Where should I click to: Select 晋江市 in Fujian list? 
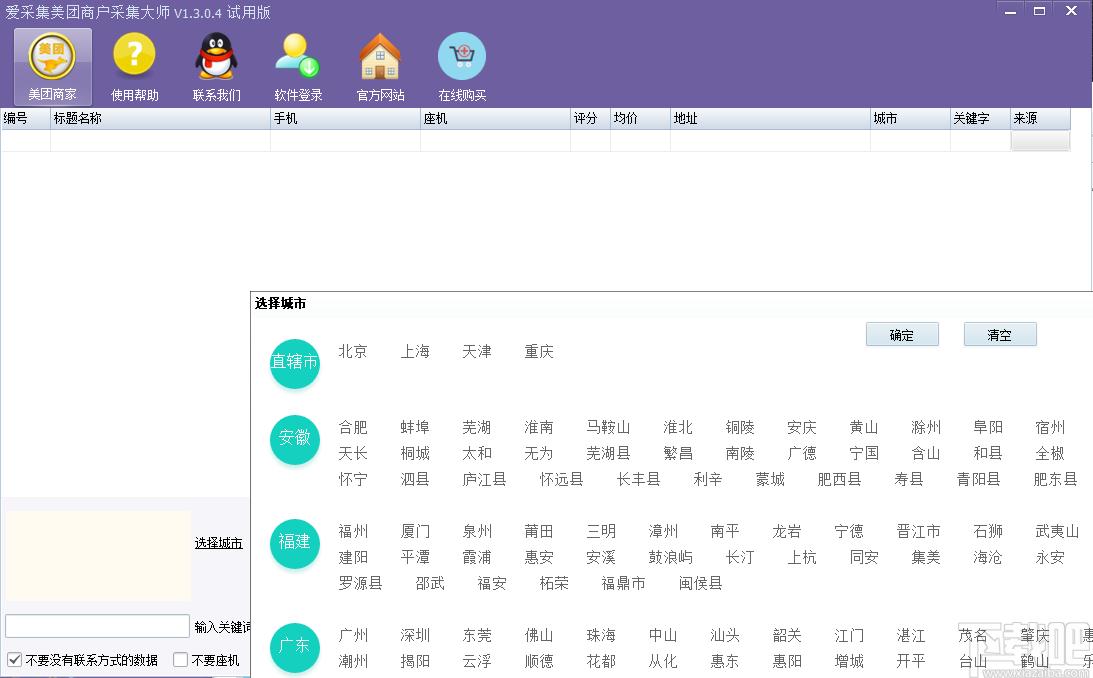[919, 532]
